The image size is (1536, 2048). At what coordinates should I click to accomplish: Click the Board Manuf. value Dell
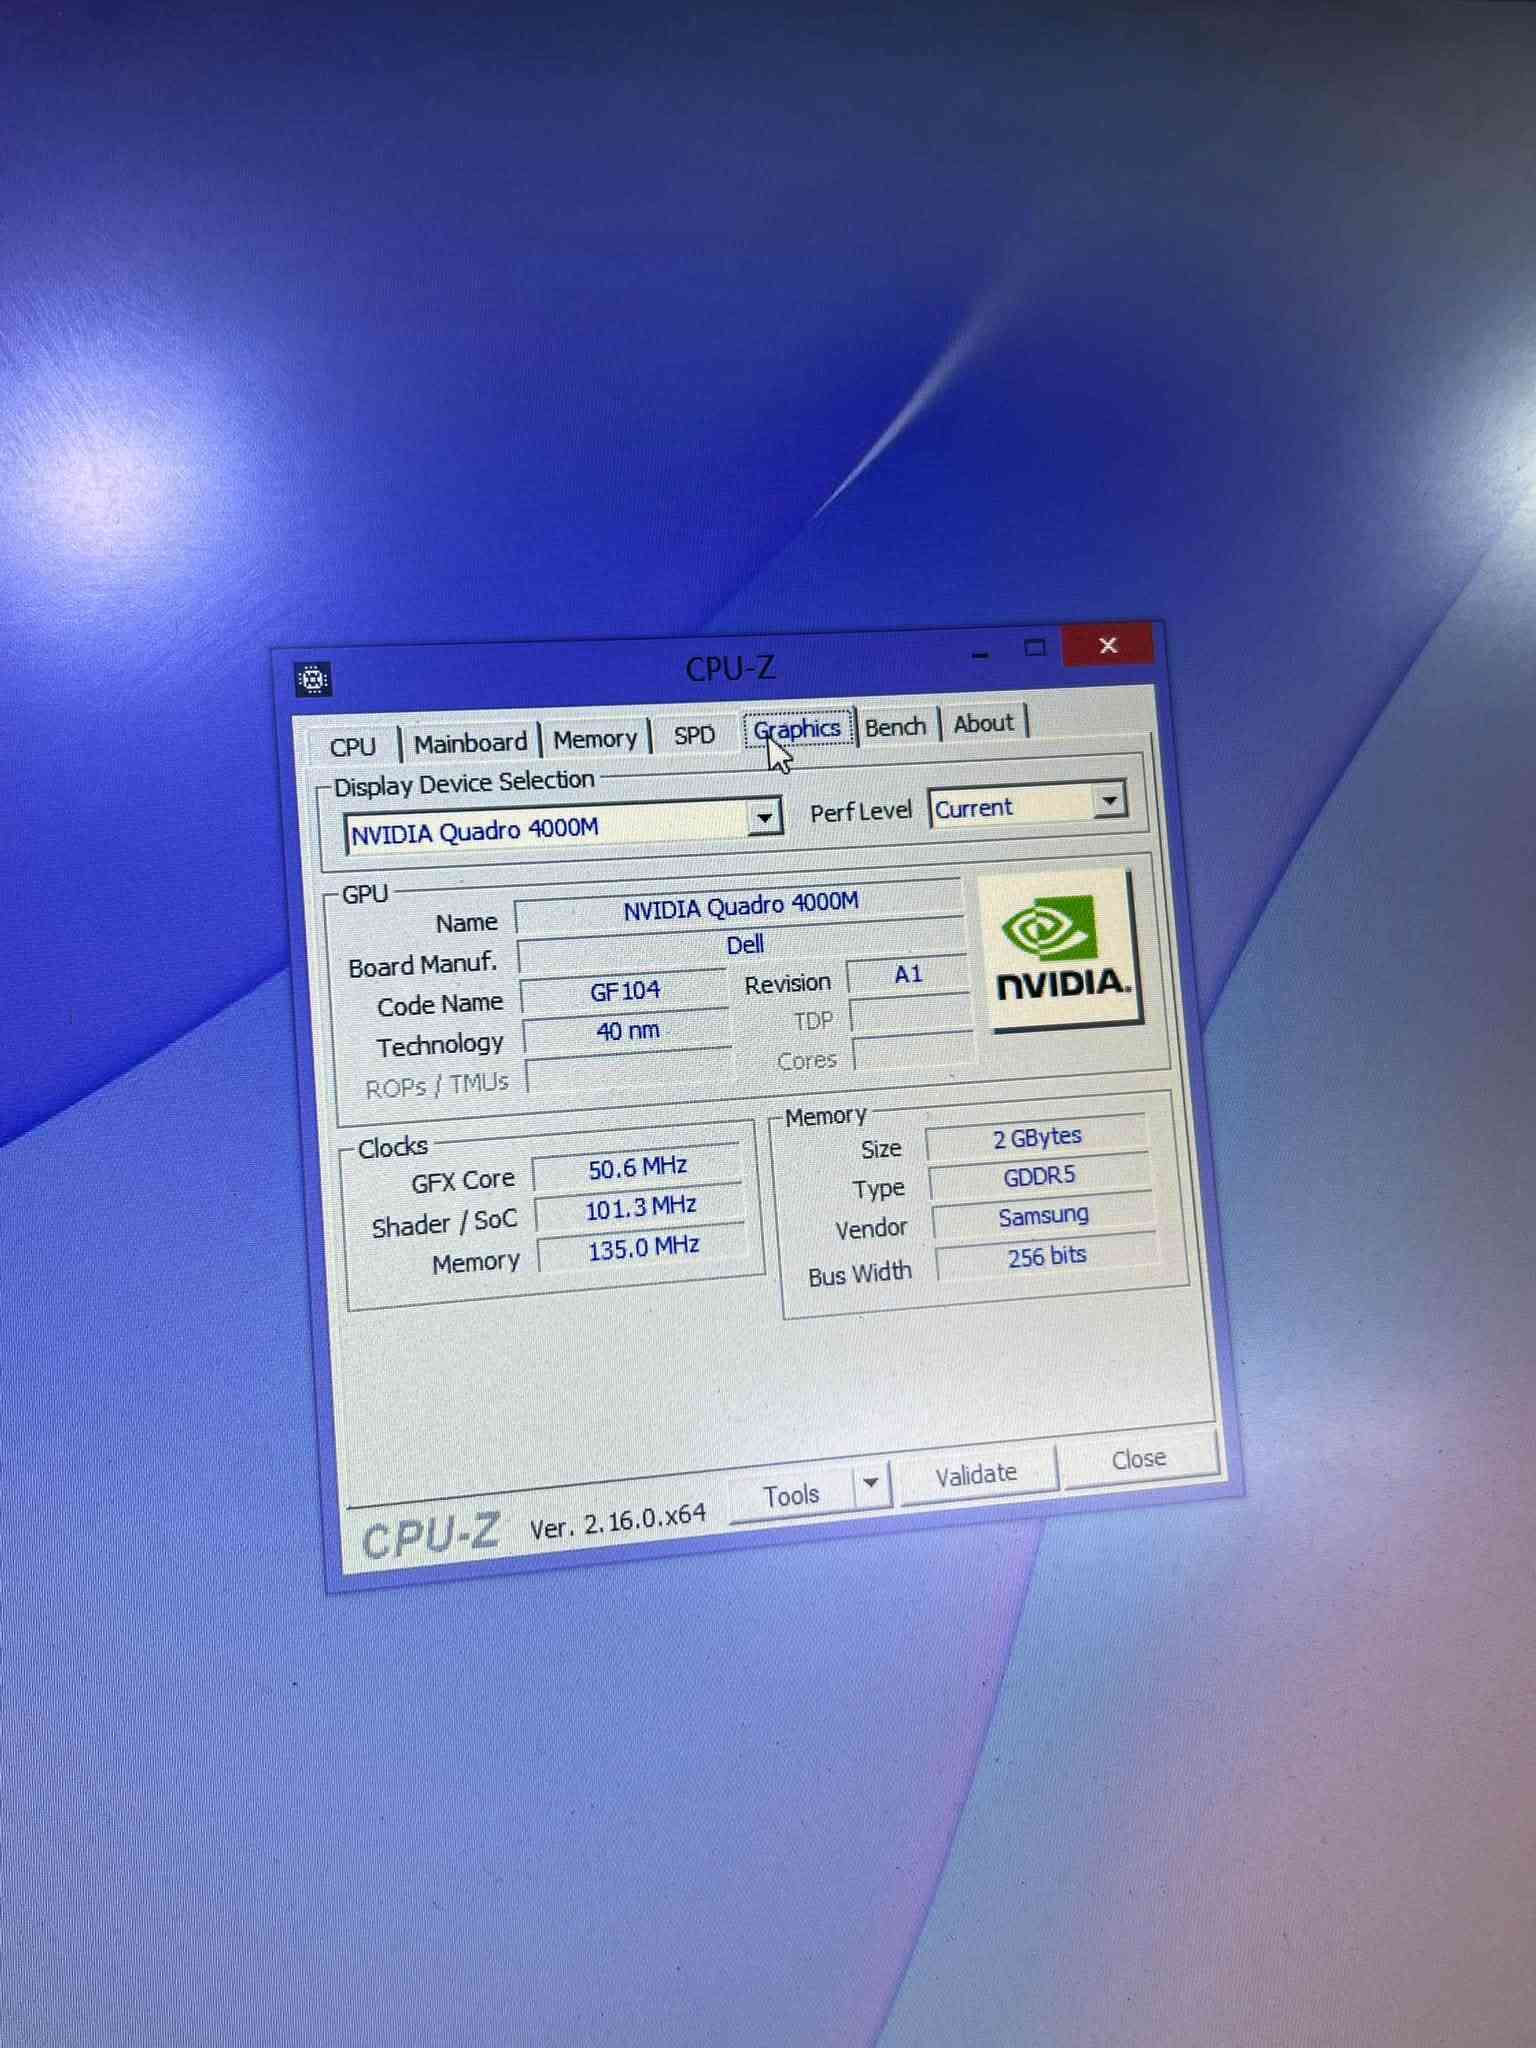click(x=743, y=944)
